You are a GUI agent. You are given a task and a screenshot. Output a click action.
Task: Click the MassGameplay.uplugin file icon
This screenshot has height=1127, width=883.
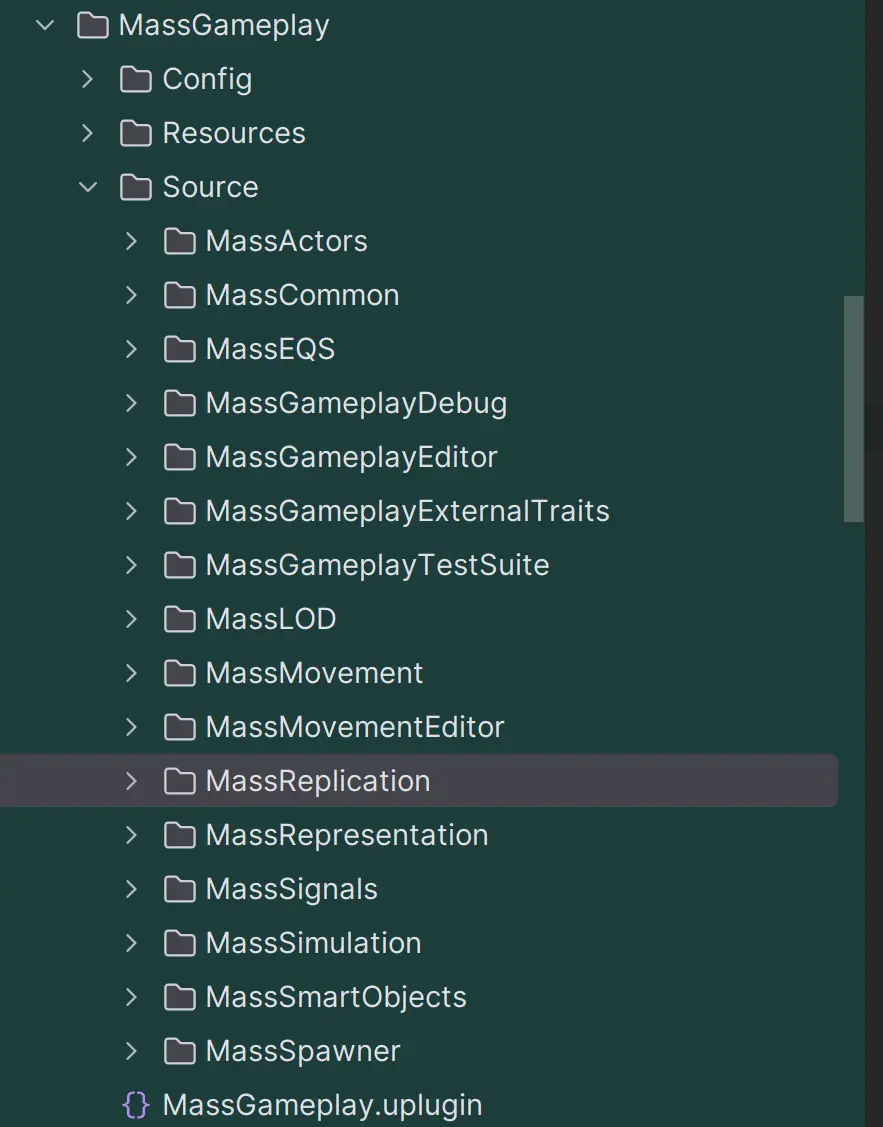point(135,1105)
